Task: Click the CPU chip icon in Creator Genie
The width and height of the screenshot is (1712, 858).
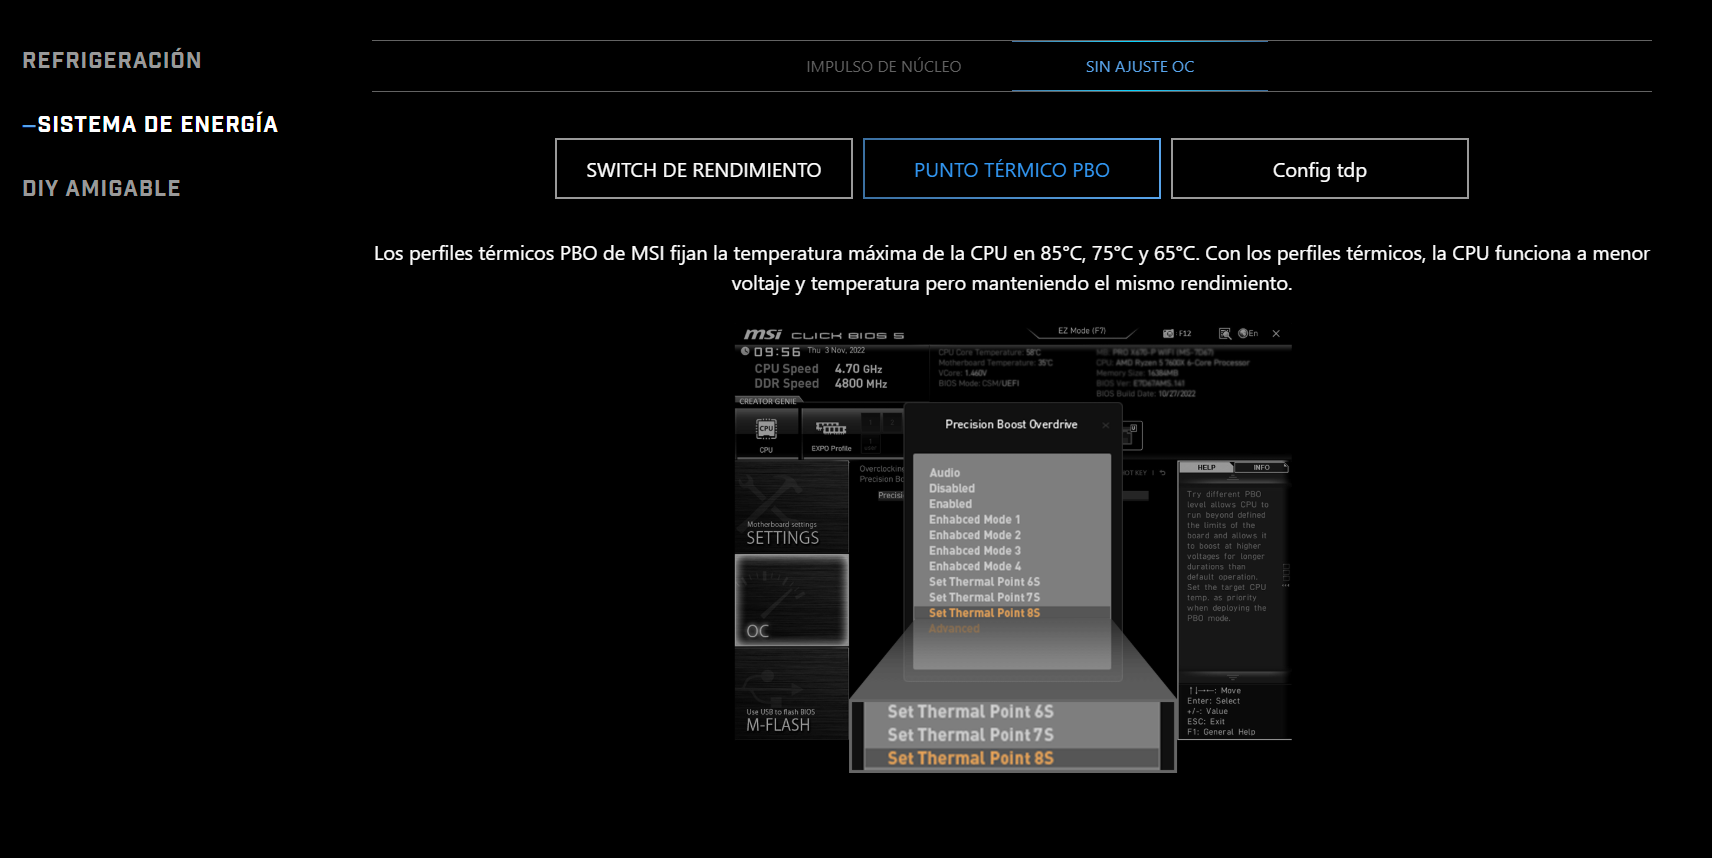Action: [766, 430]
